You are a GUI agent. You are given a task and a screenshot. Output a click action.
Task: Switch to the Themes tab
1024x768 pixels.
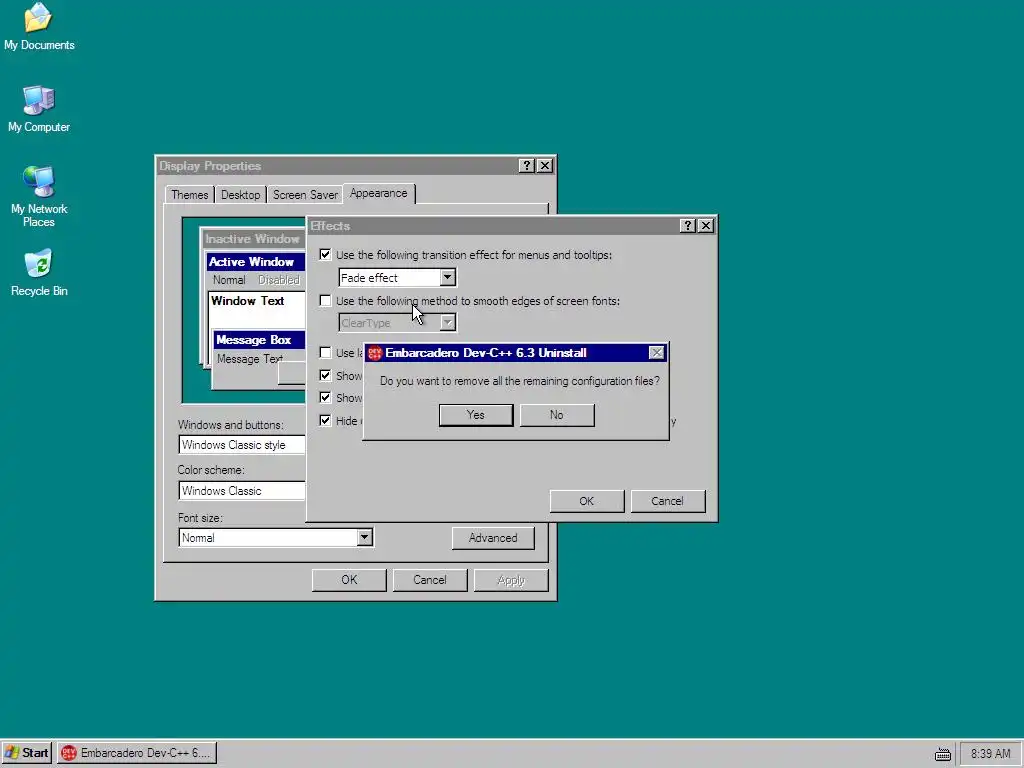coord(189,195)
